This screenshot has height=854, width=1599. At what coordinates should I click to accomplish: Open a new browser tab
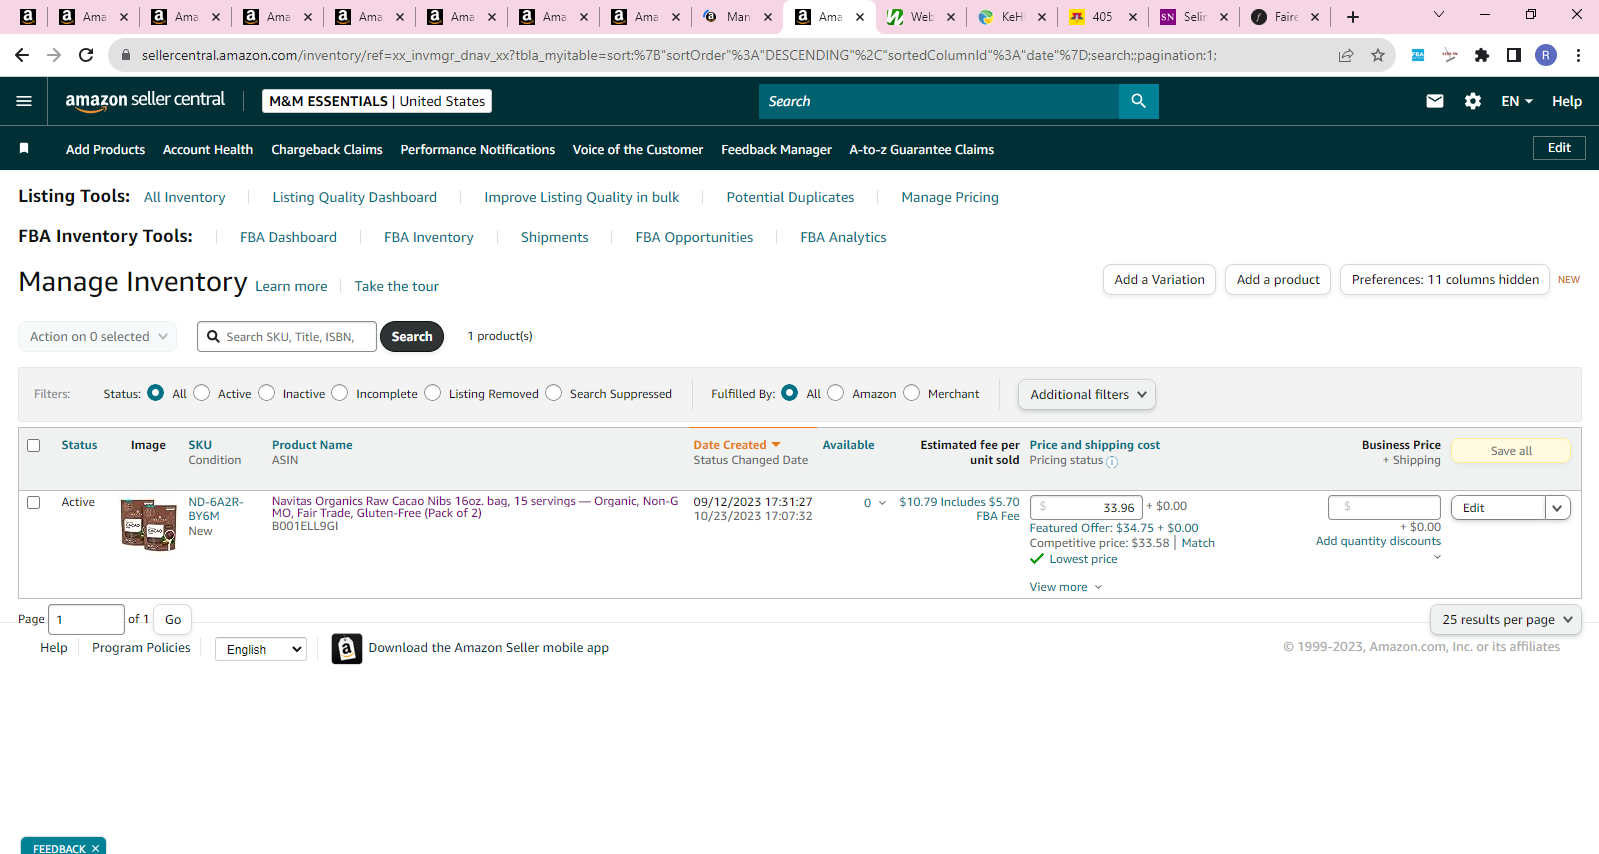(1353, 17)
